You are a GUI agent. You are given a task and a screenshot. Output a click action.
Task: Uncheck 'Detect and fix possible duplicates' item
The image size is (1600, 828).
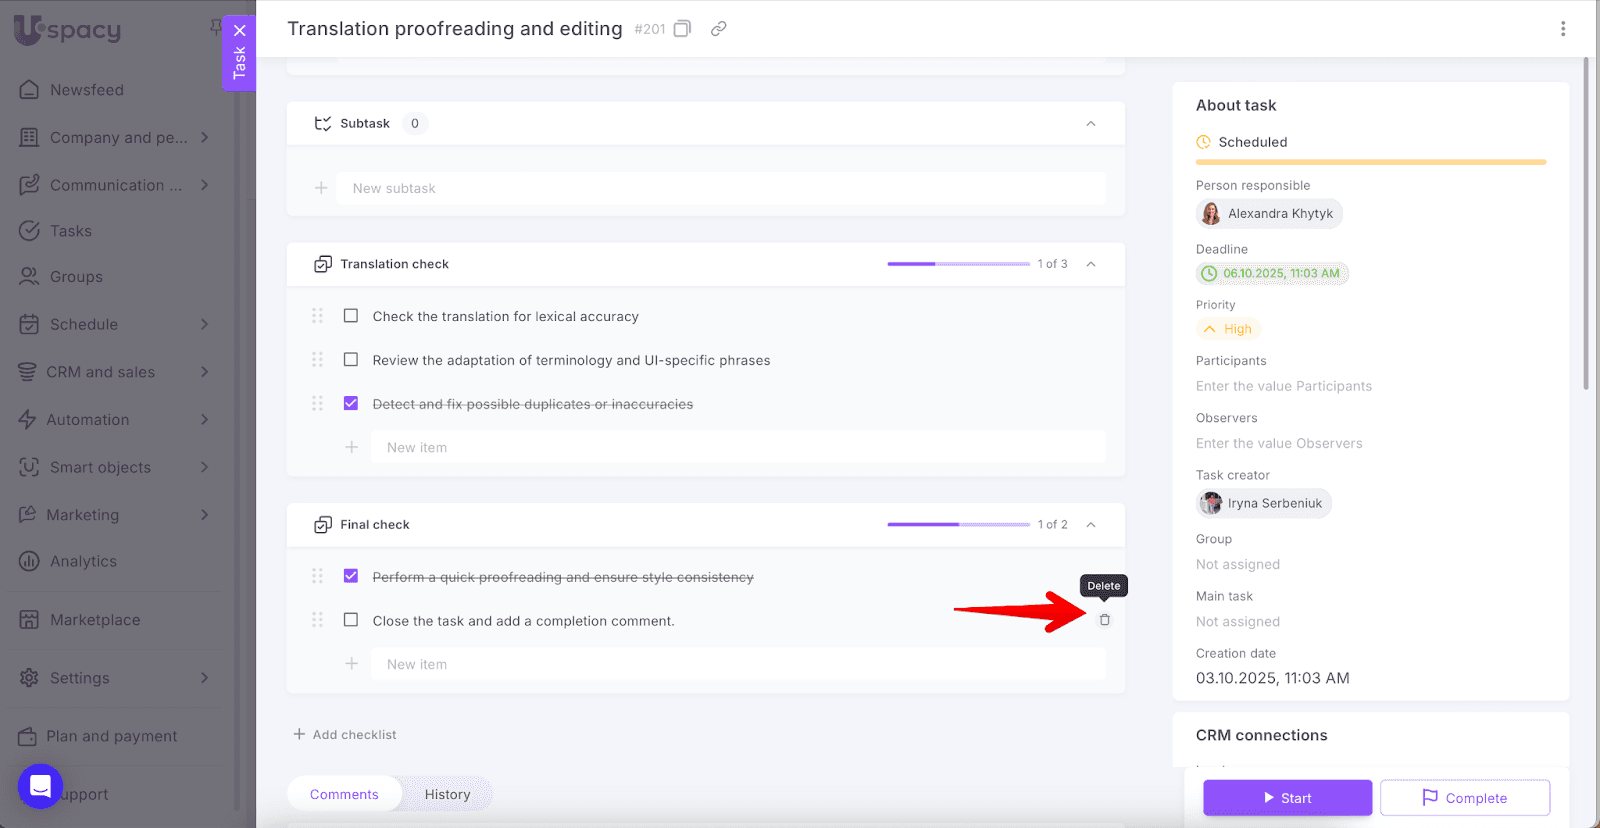pyautogui.click(x=351, y=403)
